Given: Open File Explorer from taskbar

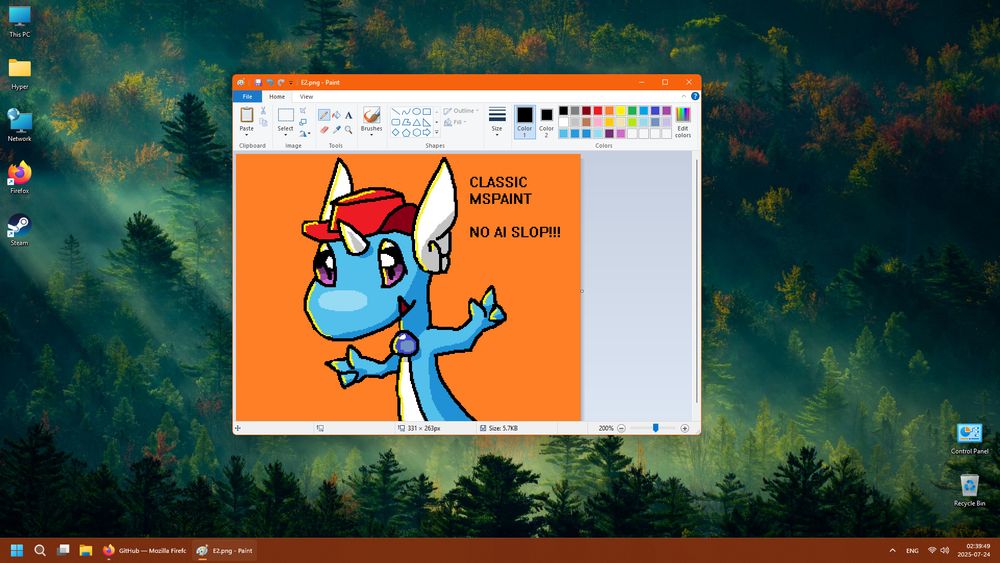Looking at the screenshot, I should [x=85, y=550].
